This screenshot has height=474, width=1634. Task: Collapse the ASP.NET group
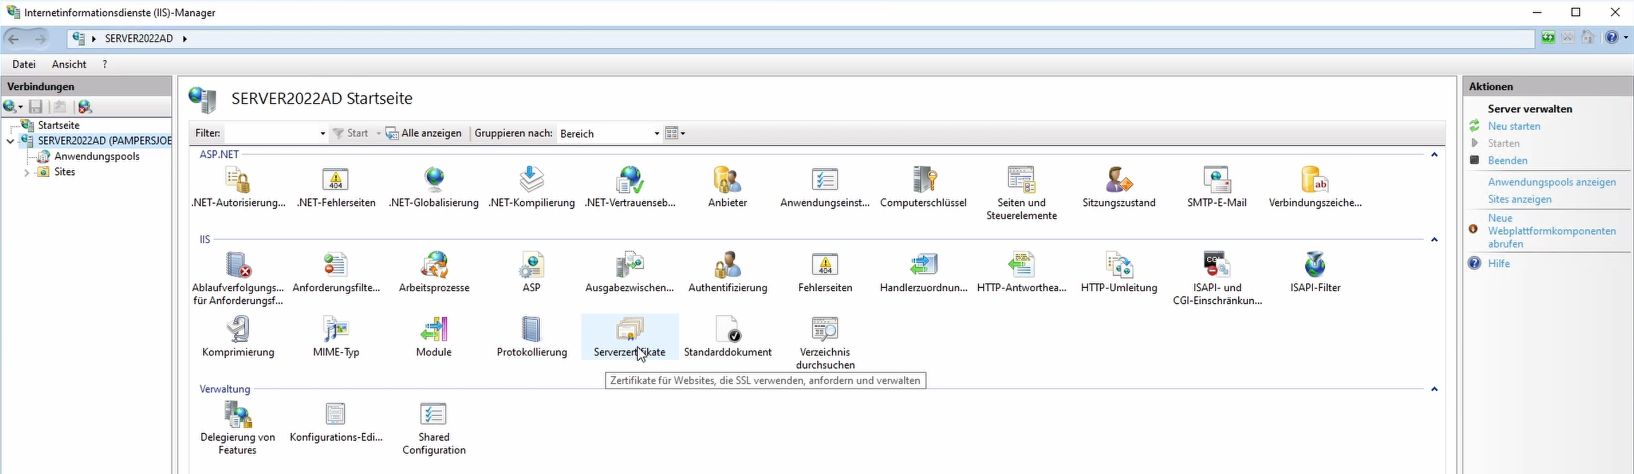pos(1434,155)
